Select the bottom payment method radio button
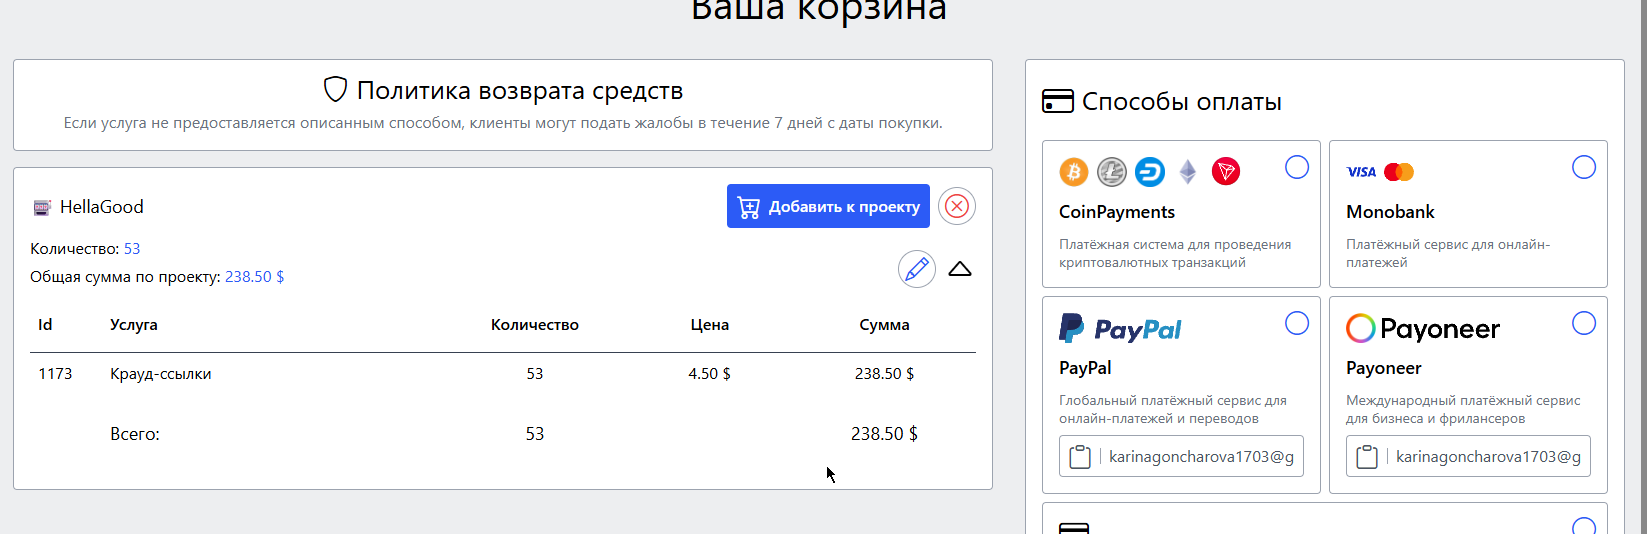 click(1584, 526)
